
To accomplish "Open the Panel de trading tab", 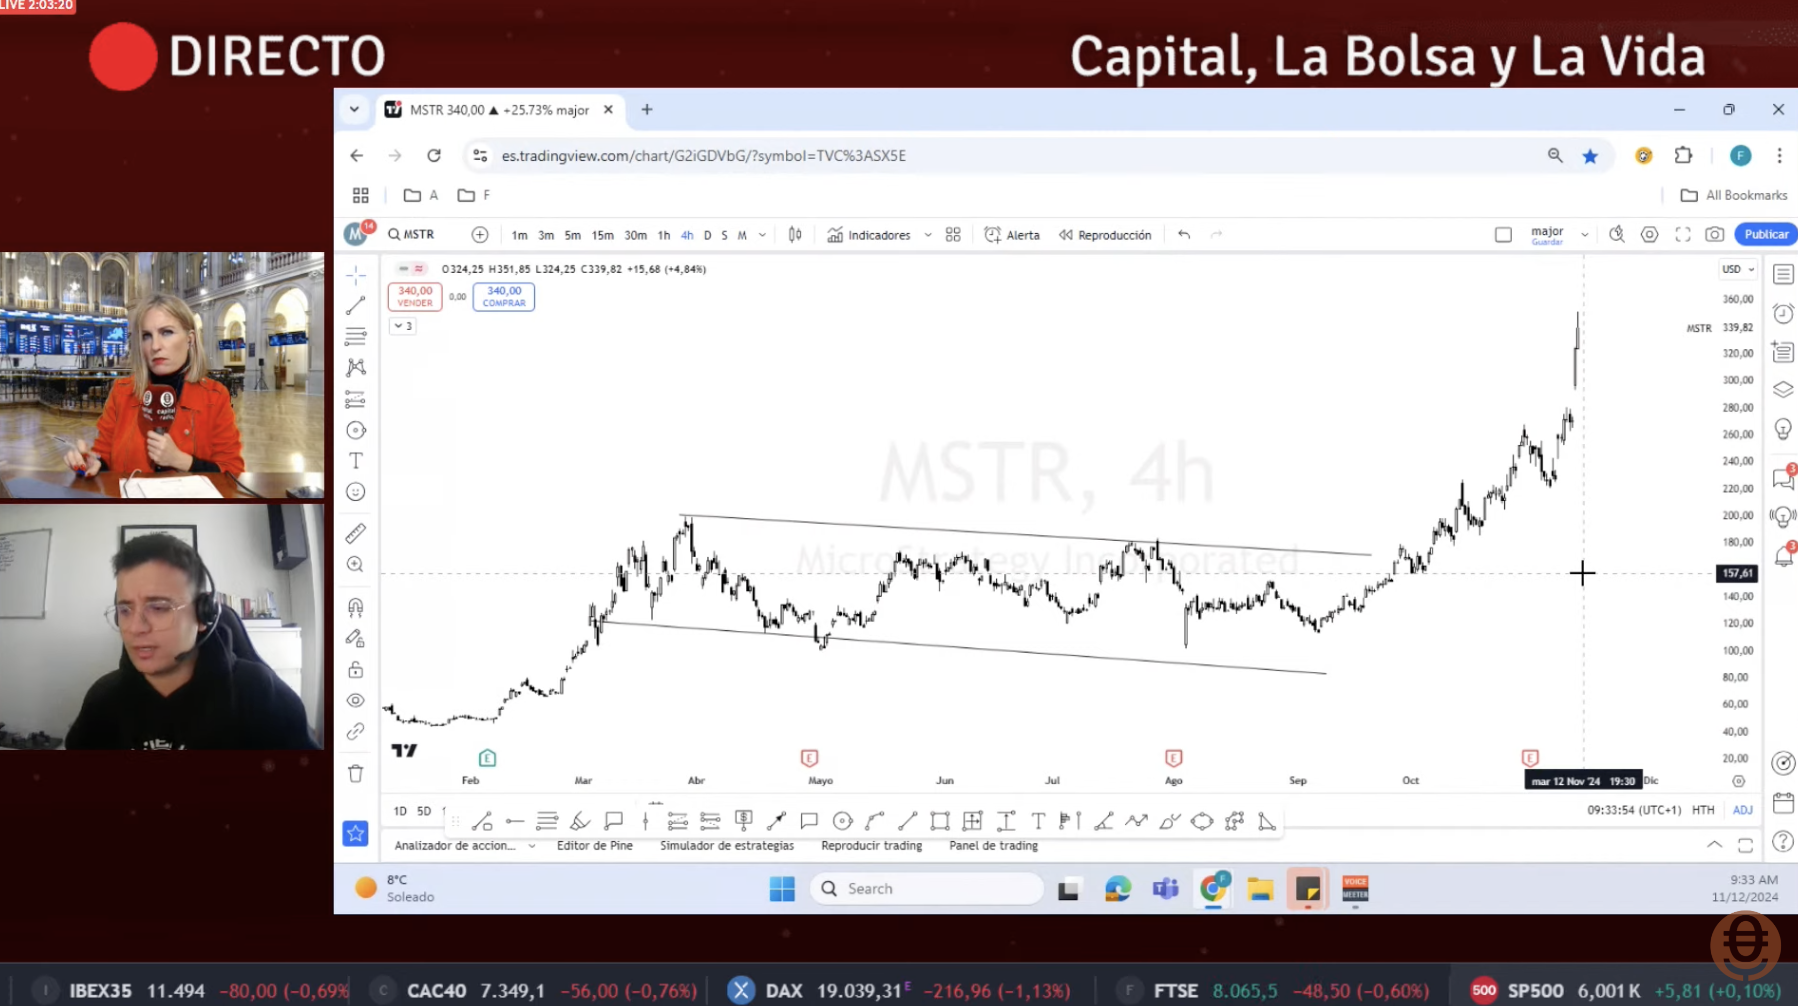I will [993, 846].
